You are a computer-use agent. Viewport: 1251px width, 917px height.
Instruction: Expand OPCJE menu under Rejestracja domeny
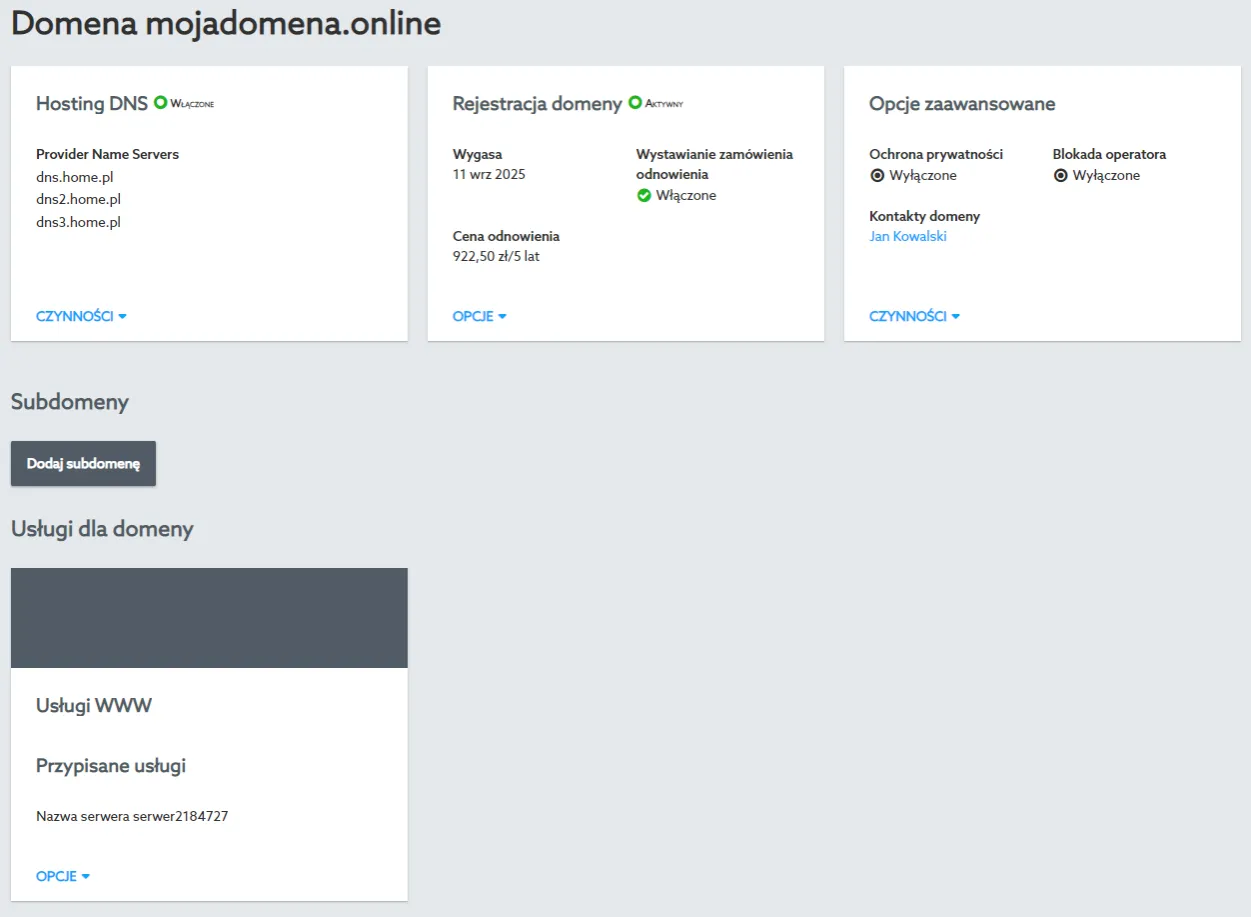click(479, 316)
